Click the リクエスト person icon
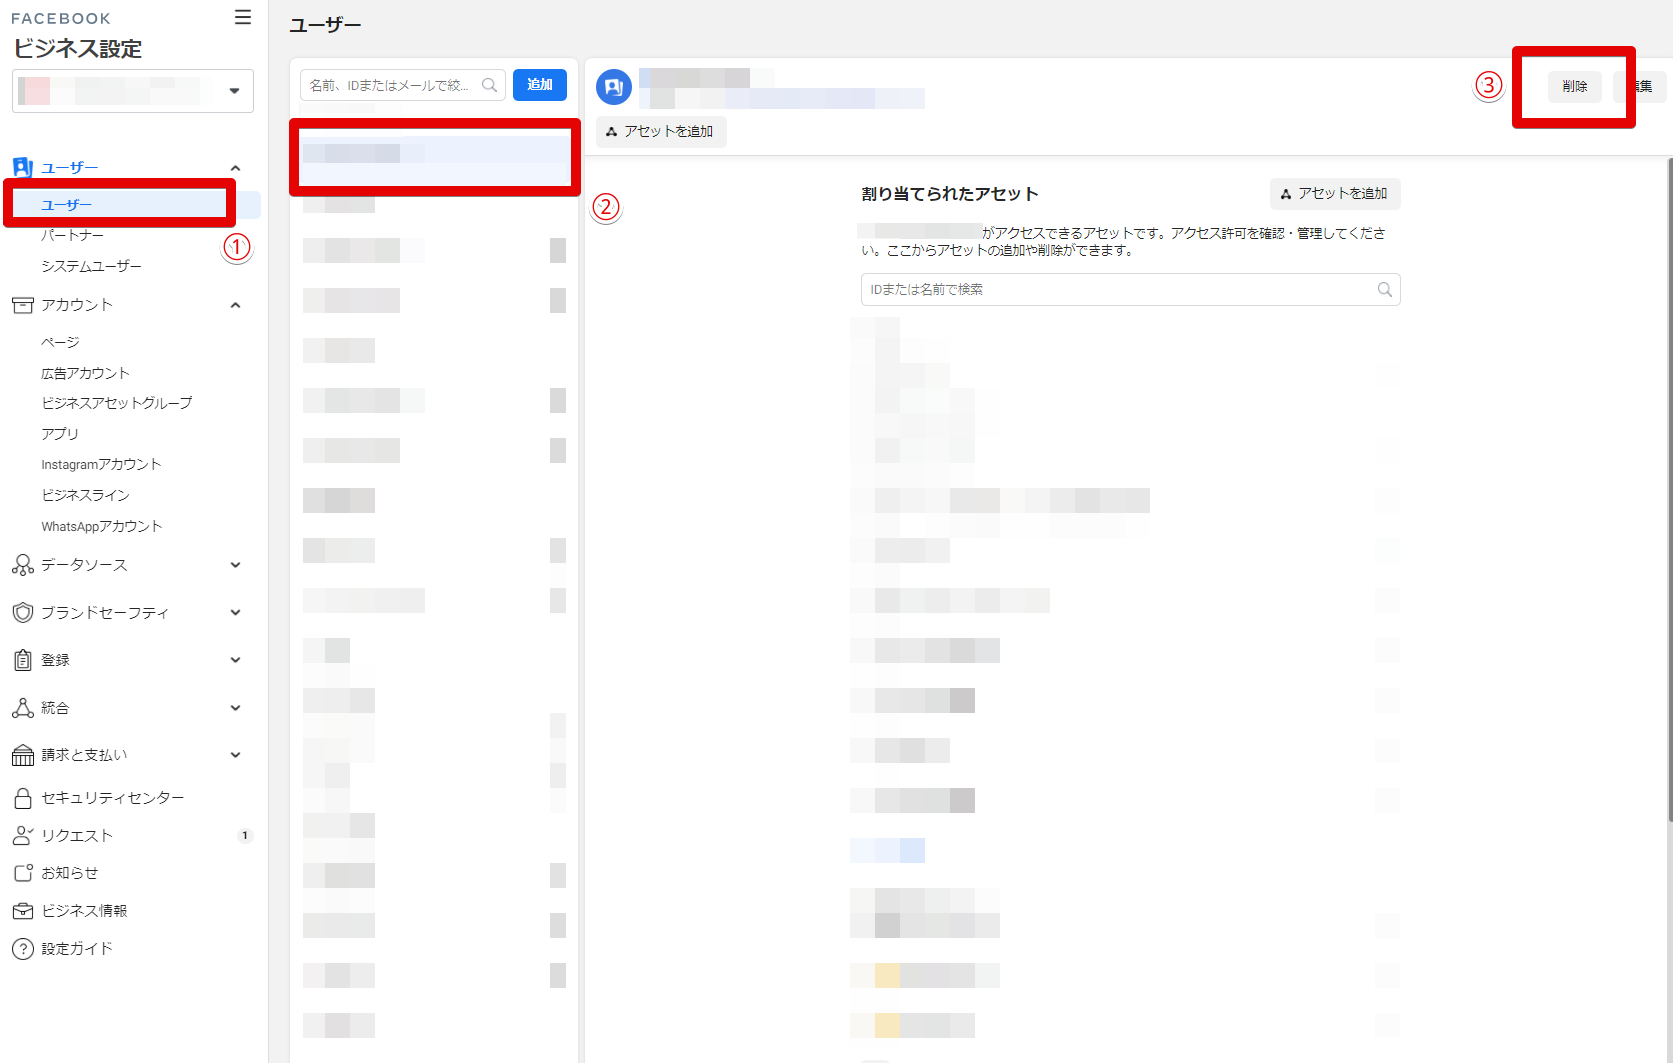The width and height of the screenshot is (1673, 1063). [x=22, y=836]
